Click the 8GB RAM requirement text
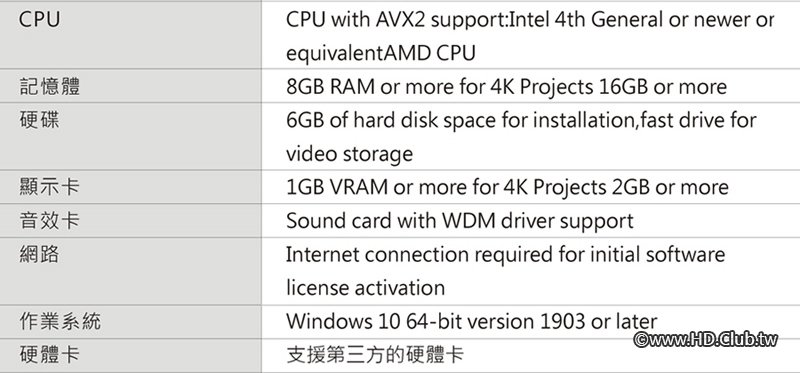 [506, 87]
